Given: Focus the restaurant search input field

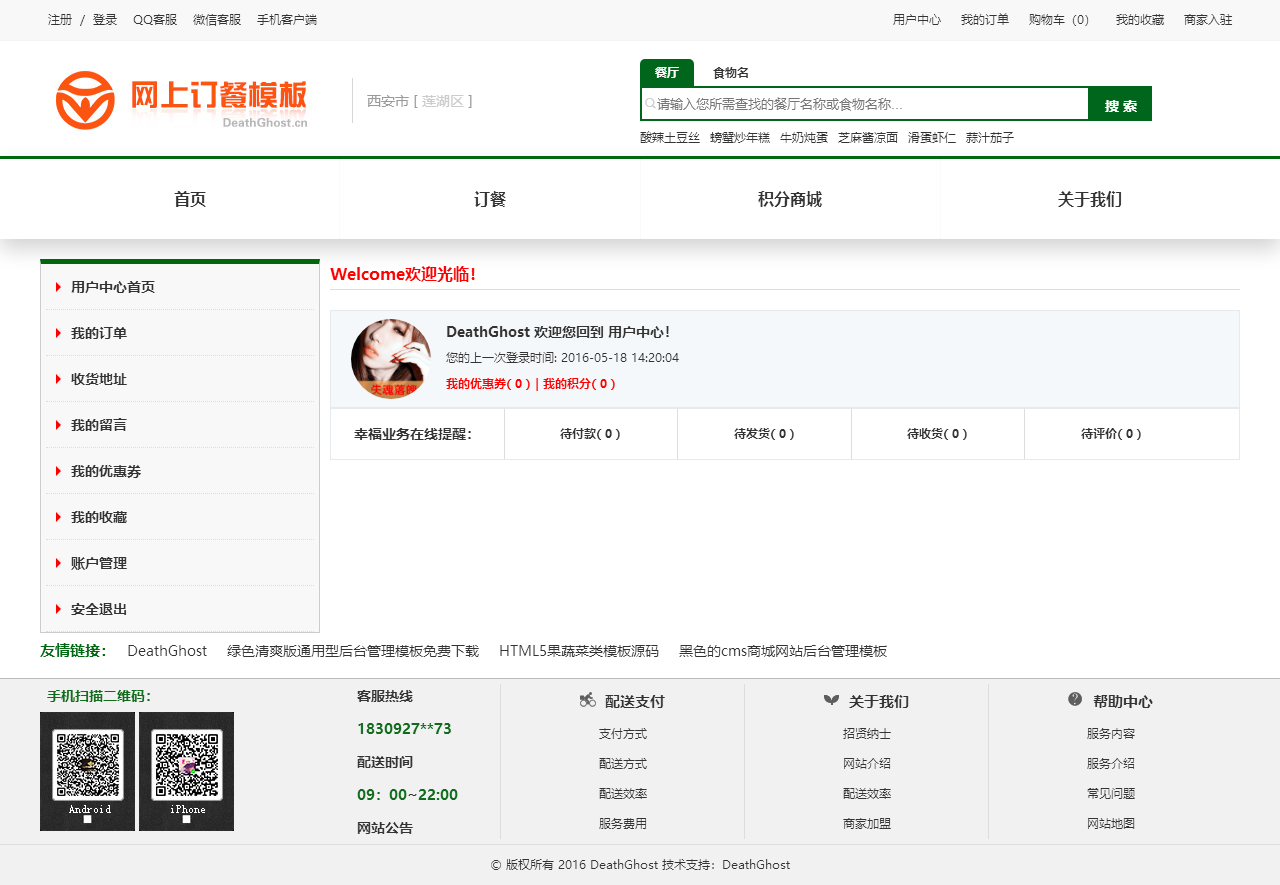Looking at the screenshot, I should (870, 104).
